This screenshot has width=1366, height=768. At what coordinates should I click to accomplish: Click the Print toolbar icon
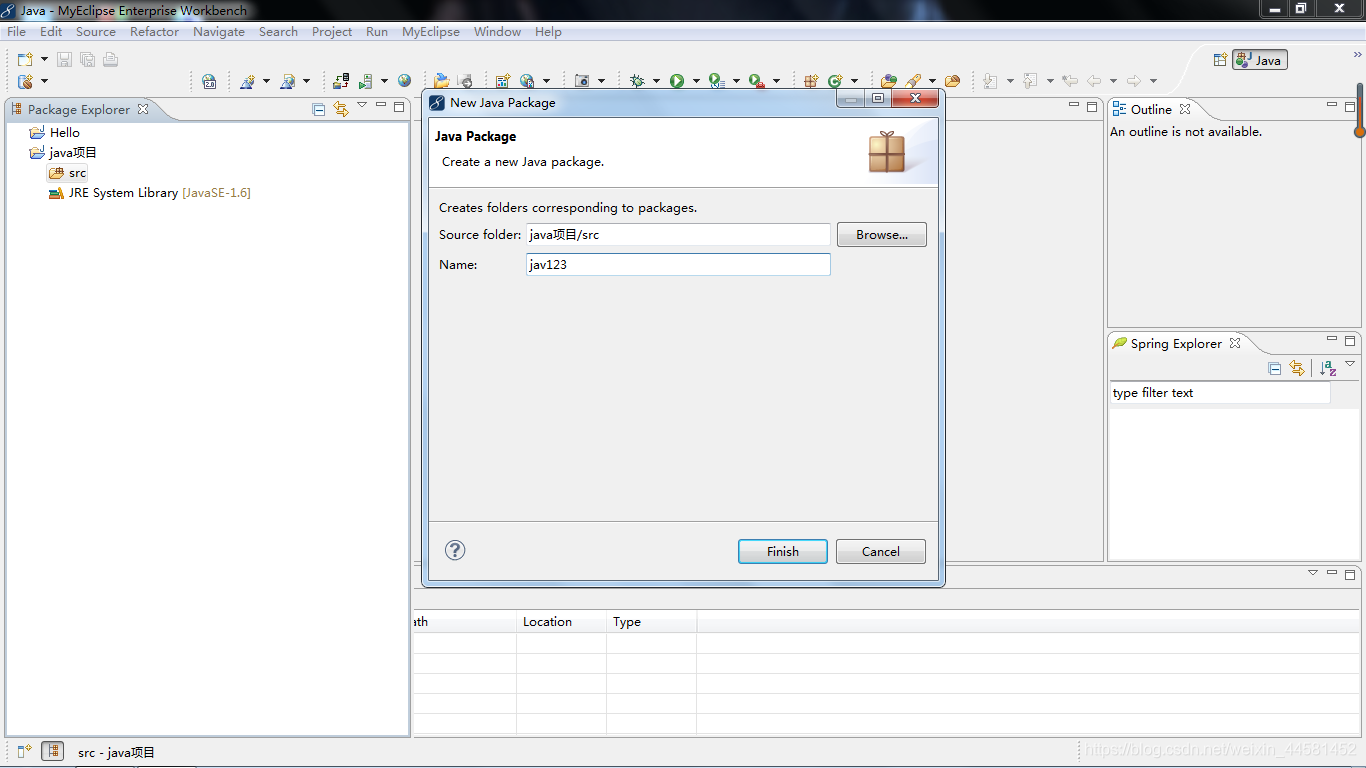point(110,60)
